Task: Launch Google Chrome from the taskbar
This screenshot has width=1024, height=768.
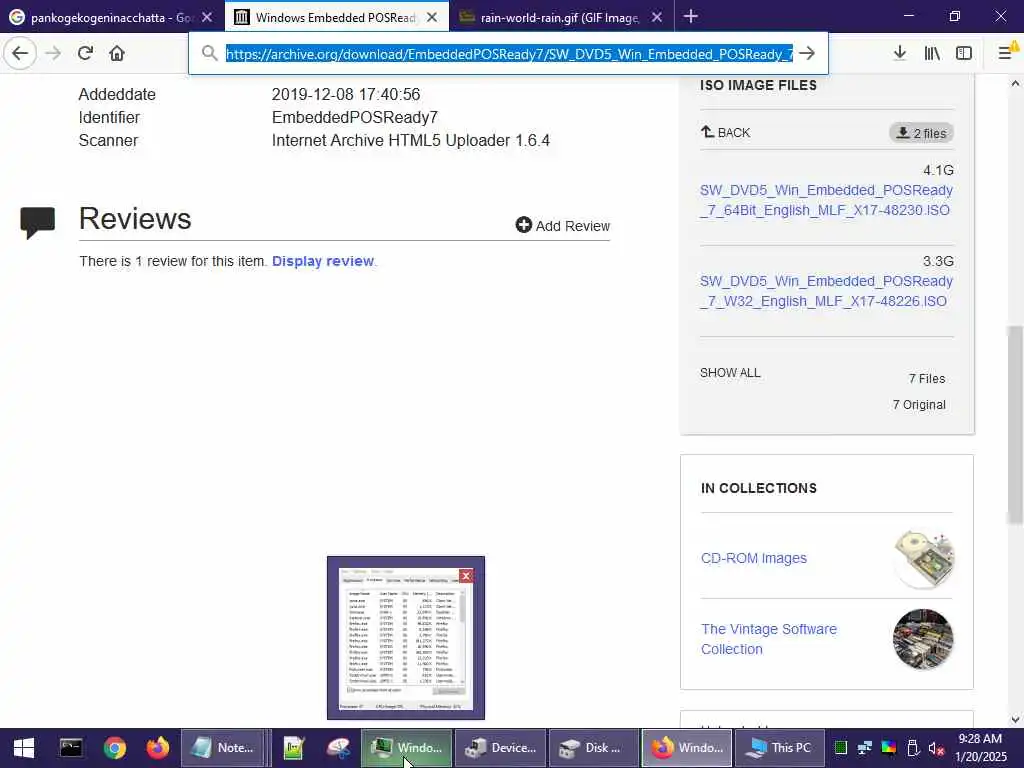Action: pyautogui.click(x=114, y=748)
